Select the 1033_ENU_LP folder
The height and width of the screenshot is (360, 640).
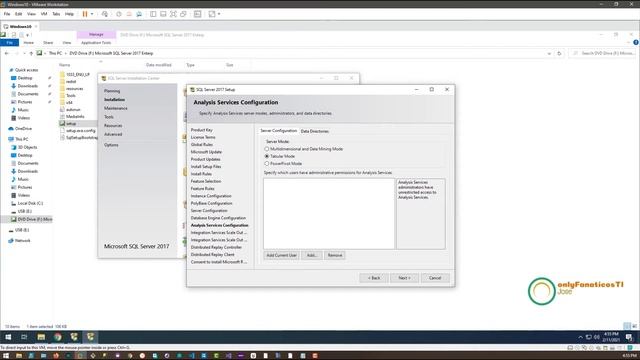pos(75,75)
